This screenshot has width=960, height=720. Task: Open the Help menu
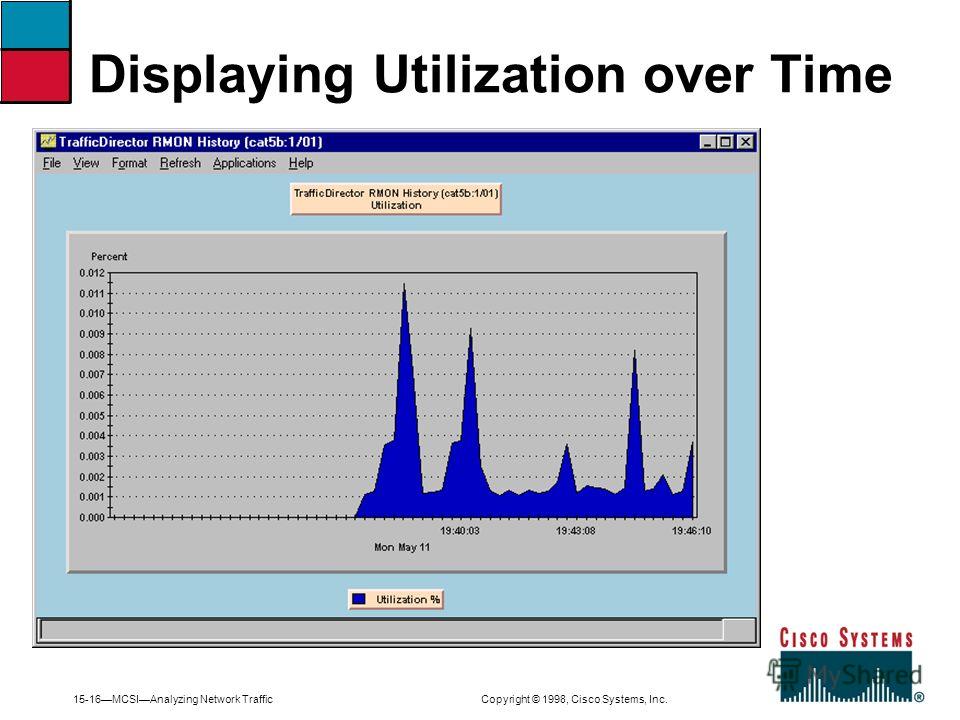(x=301, y=163)
